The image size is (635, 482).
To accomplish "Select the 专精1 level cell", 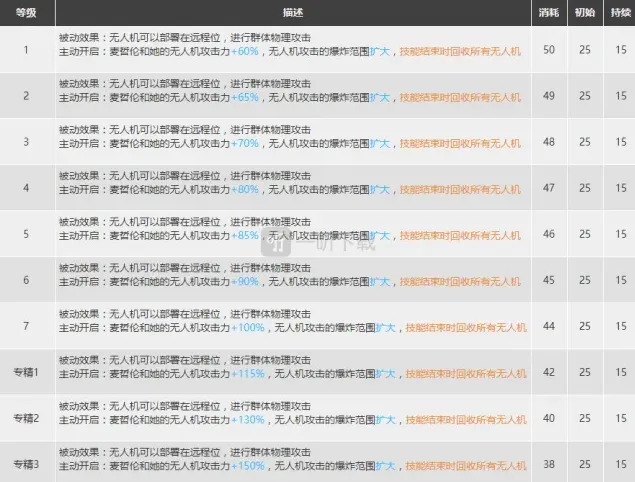I will coord(26,372).
